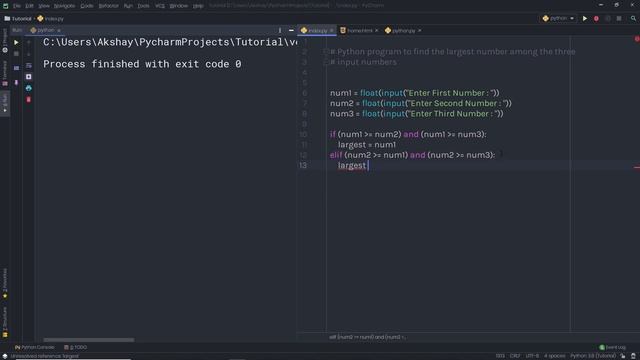
Task: Open the Event Log
Action: [x=613, y=347]
